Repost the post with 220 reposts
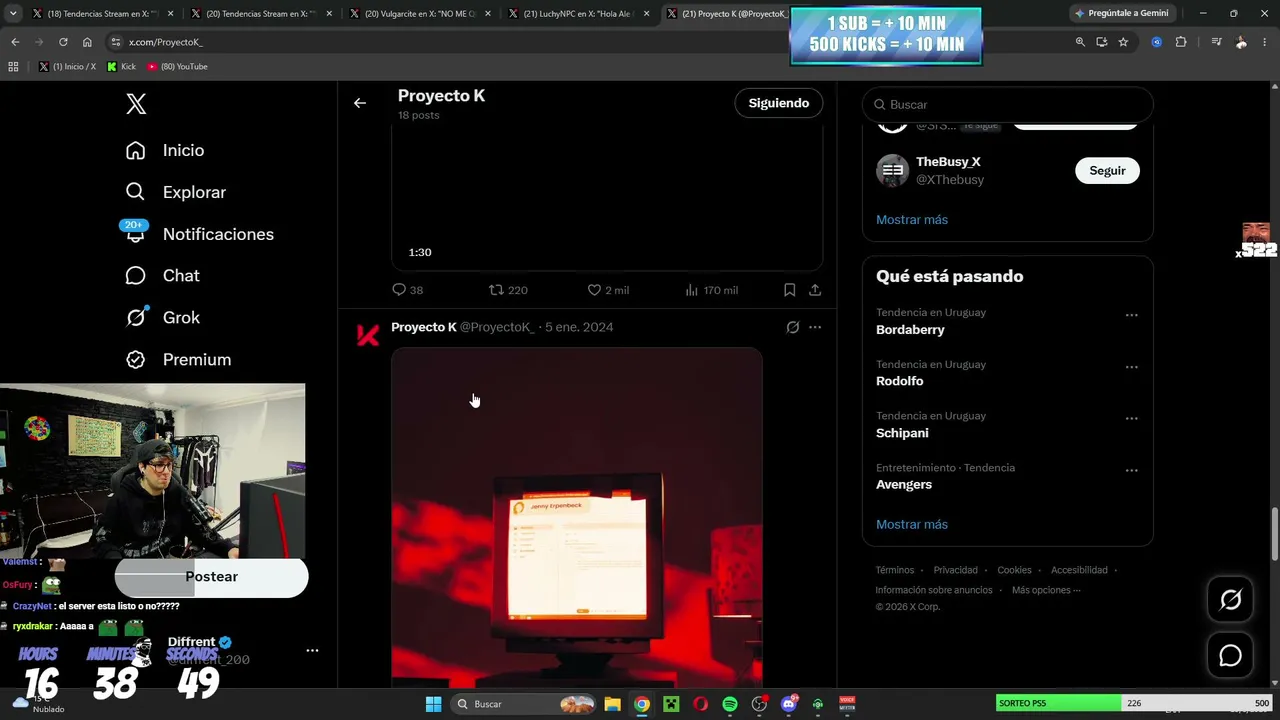 pos(508,290)
